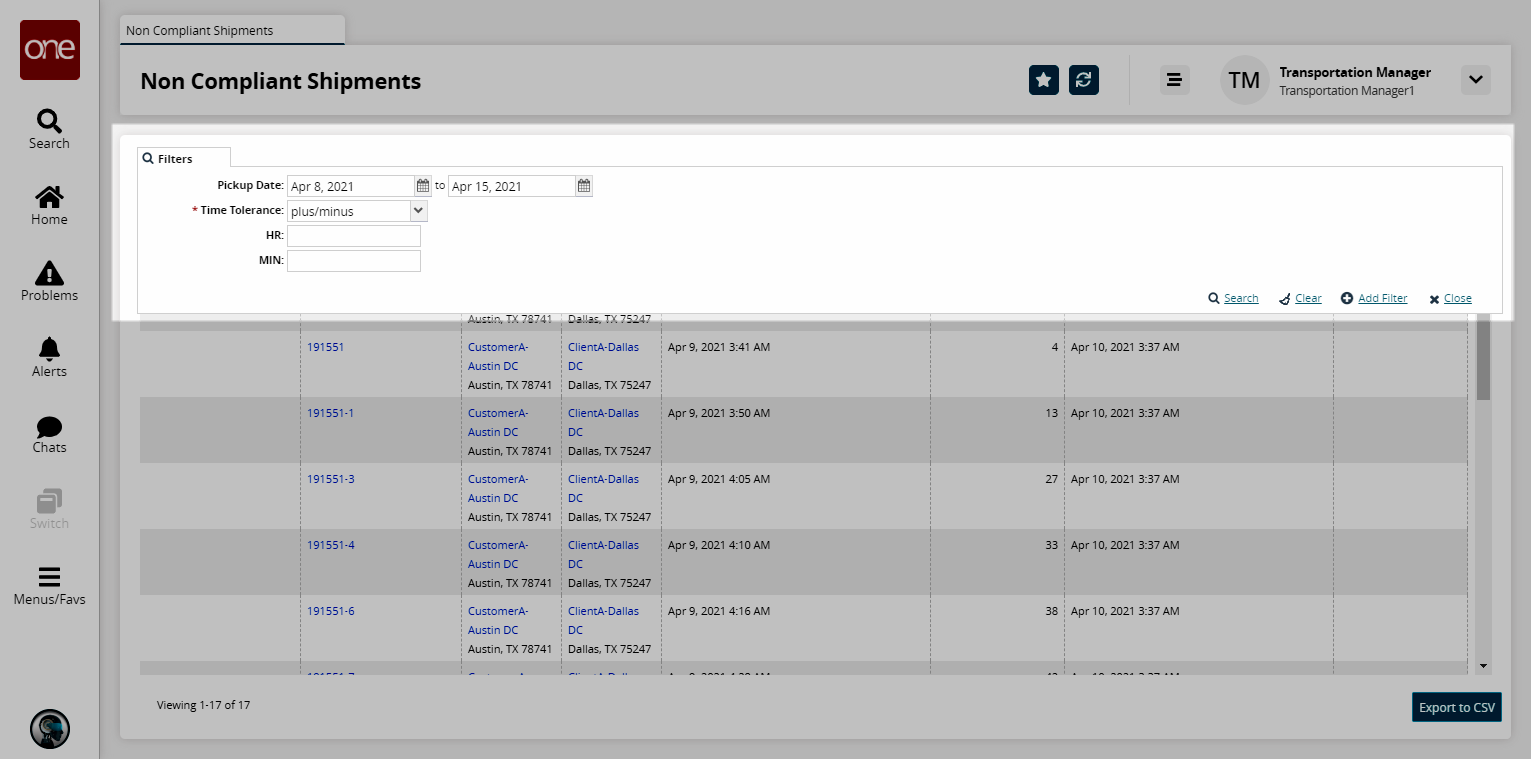The height and width of the screenshot is (759, 1531).
Task: Add page to favorites with star icon
Action: [1044, 80]
